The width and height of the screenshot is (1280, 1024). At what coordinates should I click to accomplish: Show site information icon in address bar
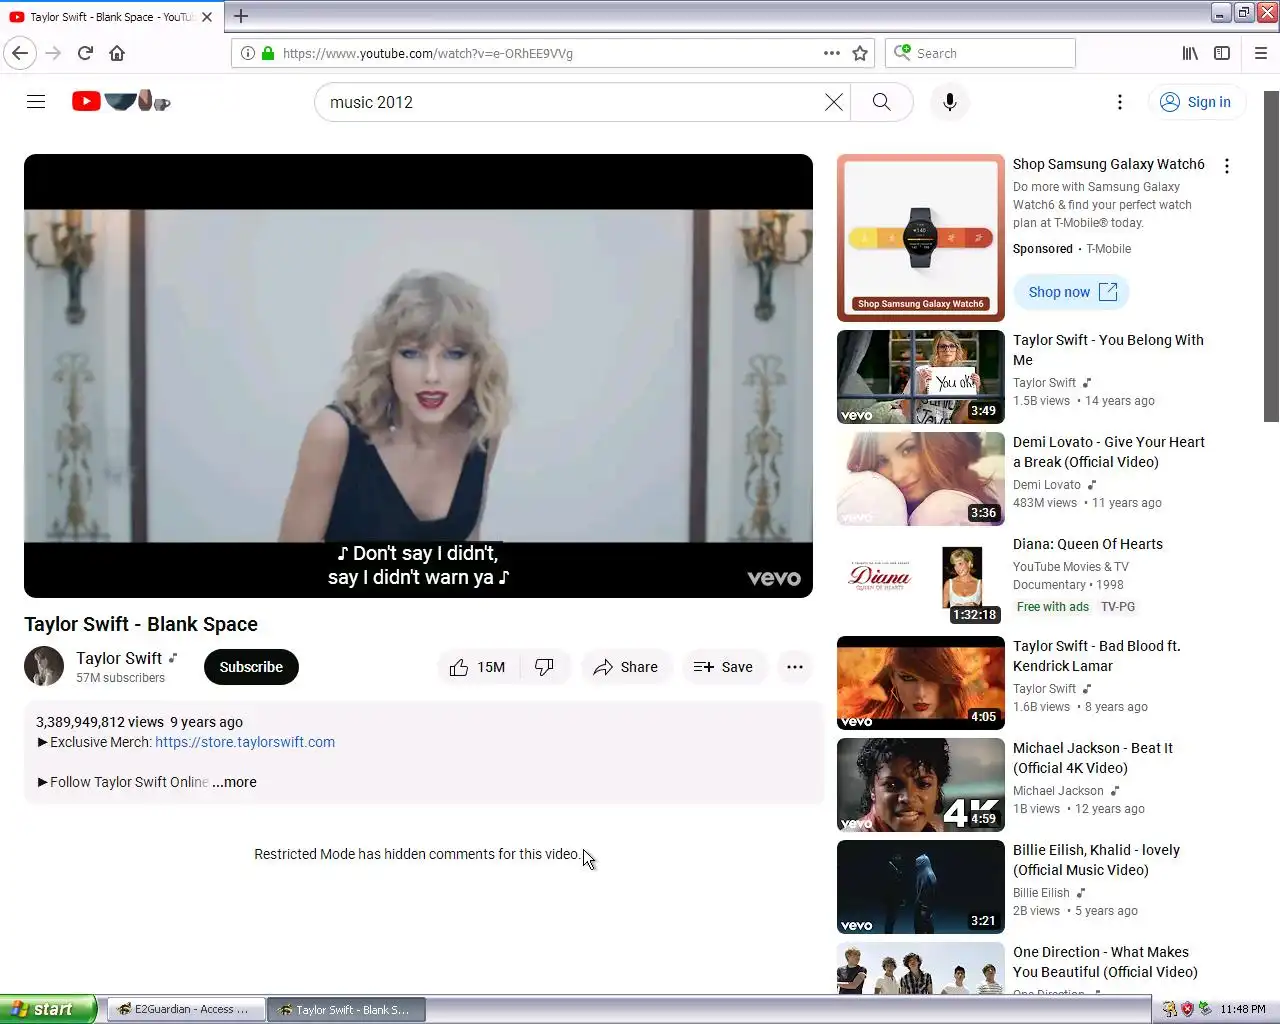coord(248,53)
